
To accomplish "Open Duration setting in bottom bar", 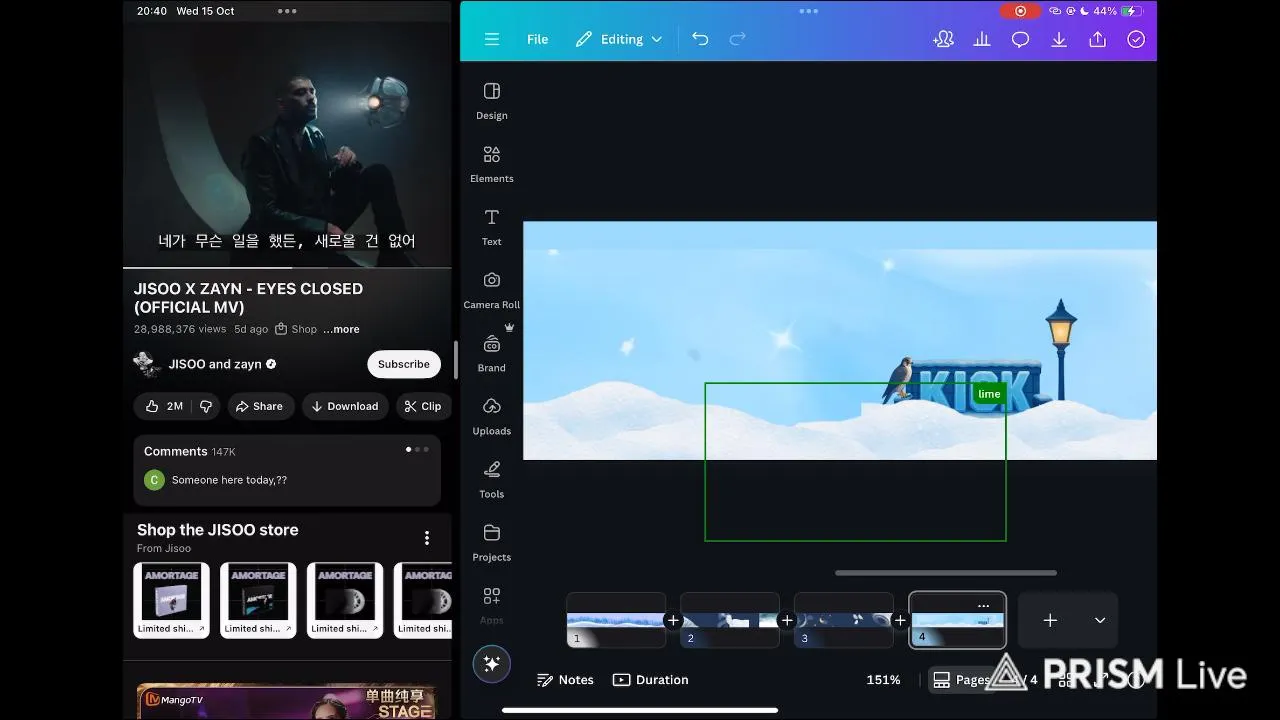I will click(x=650, y=680).
